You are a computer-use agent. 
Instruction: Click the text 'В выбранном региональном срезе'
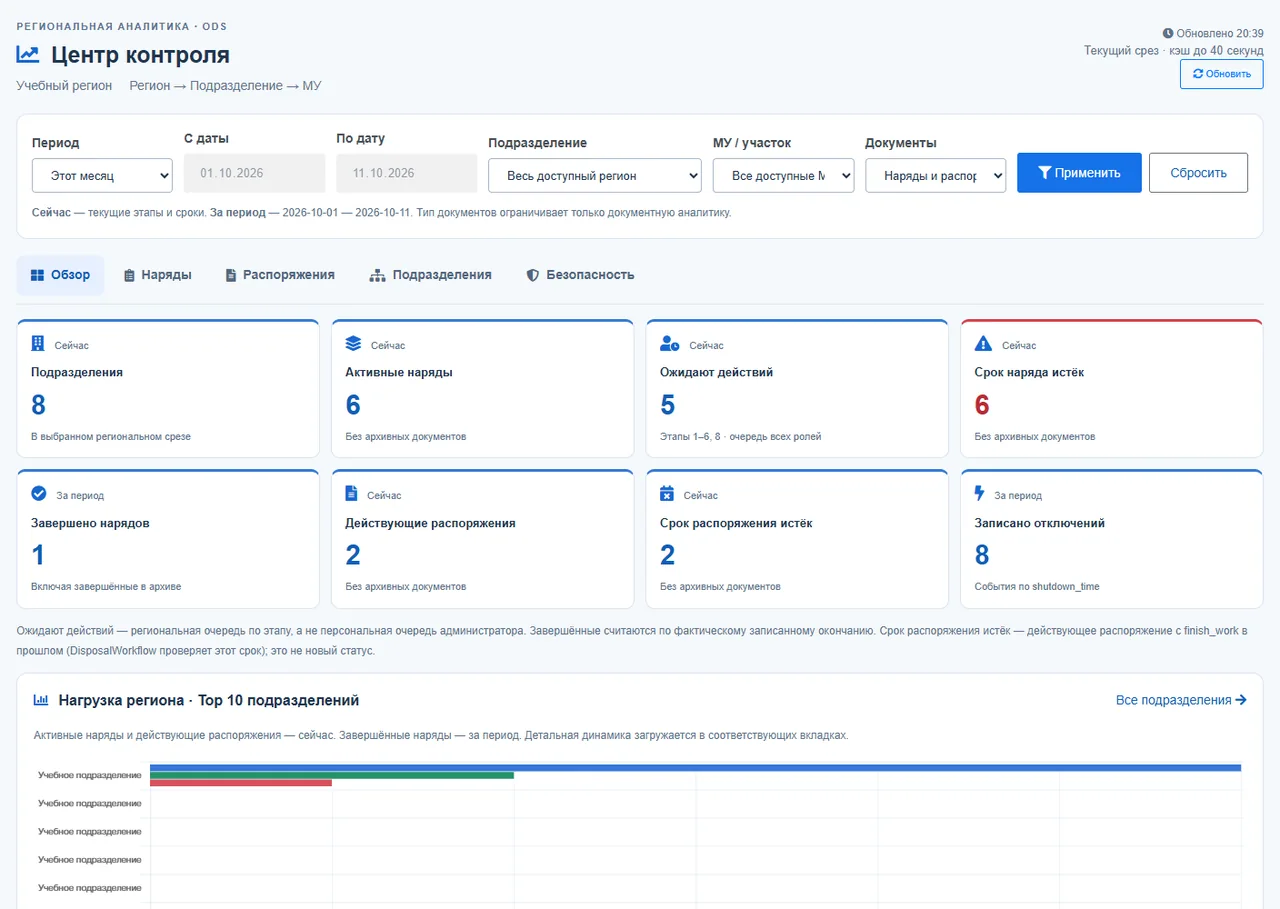click(111, 437)
